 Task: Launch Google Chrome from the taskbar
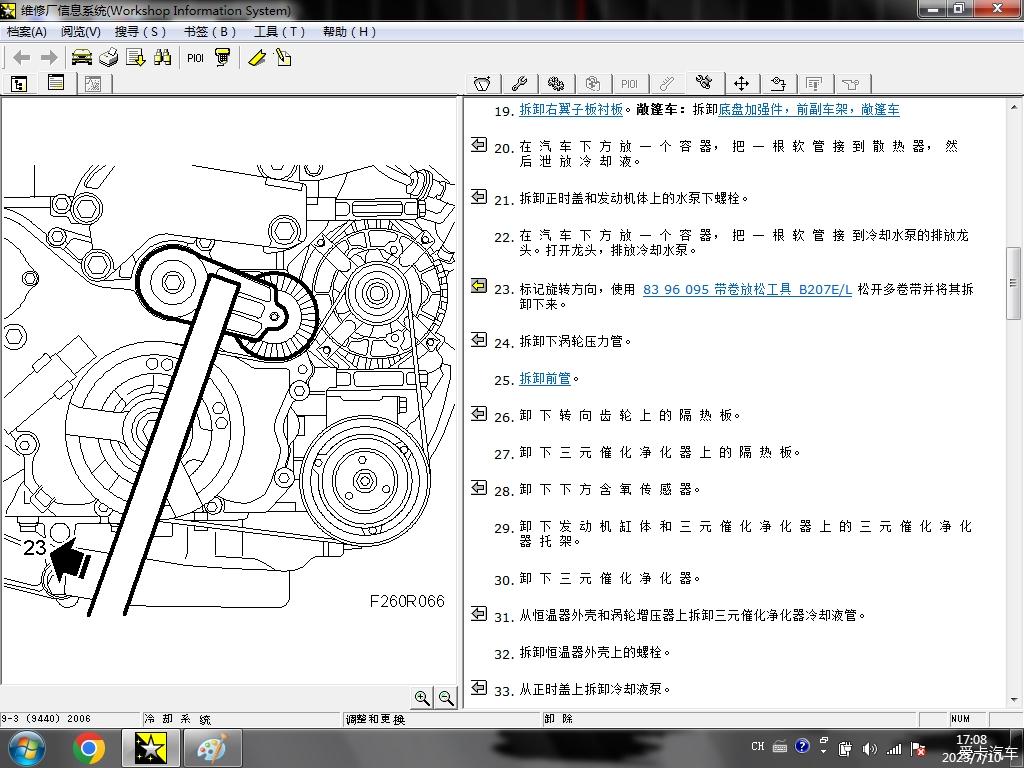click(89, 748)
